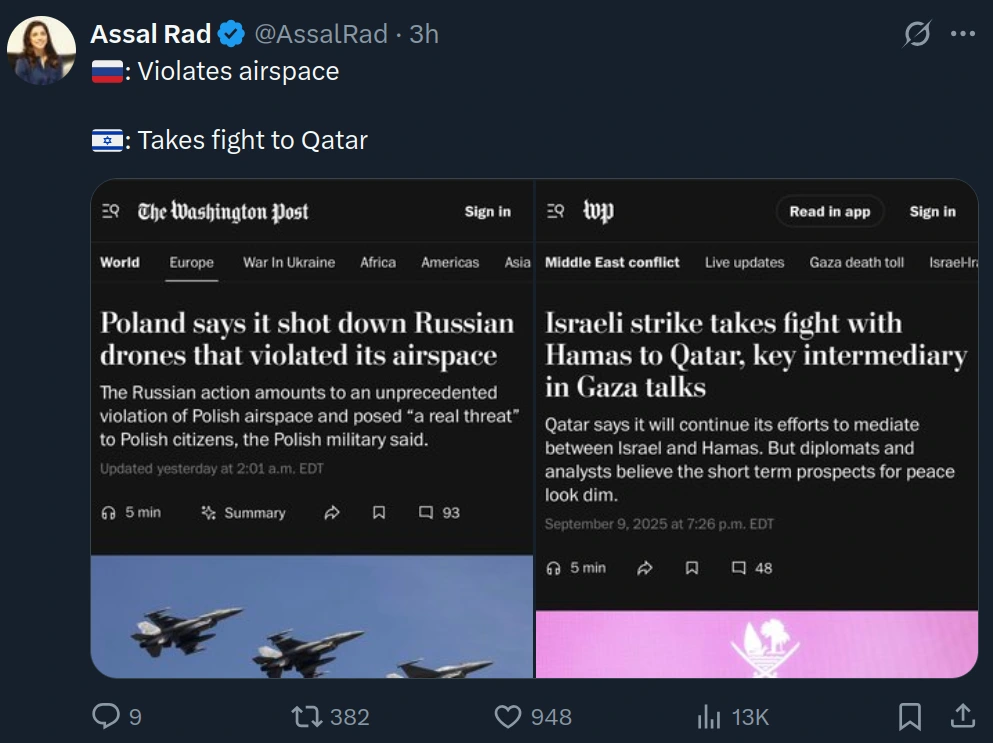Share the post via upload icon
The height and width of the screenshot is (743, 993).
pyautogui.click(x=963, y=716)
